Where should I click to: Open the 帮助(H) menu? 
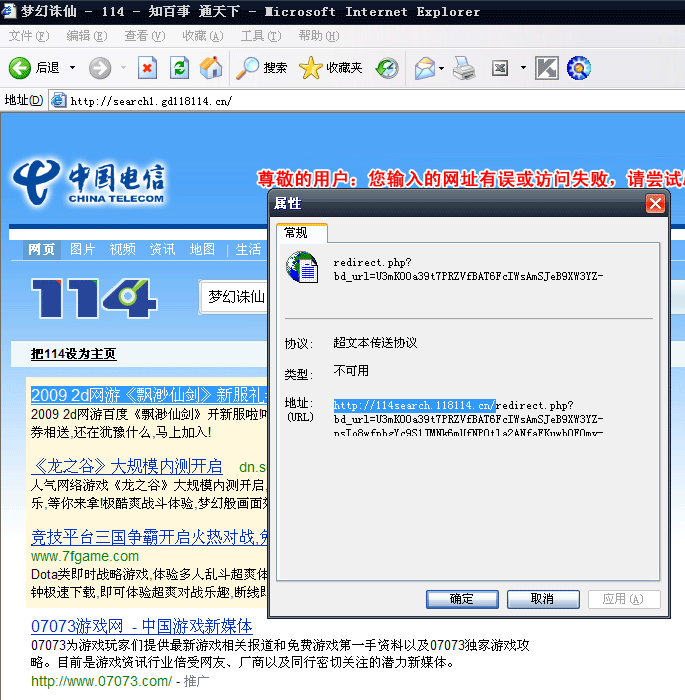click(x=319, y=36)
